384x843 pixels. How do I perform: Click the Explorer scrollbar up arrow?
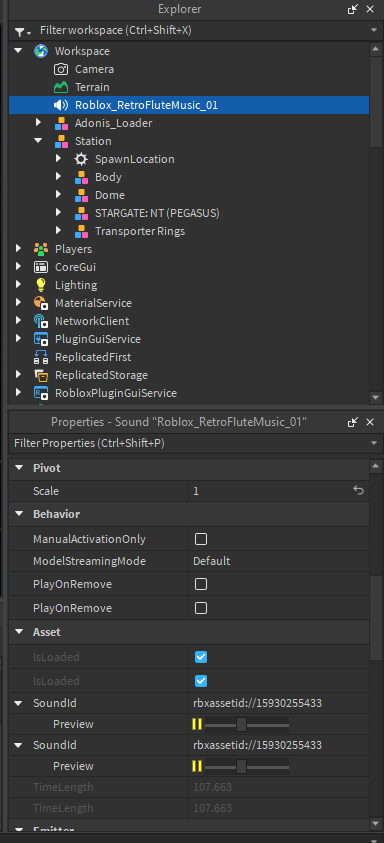[376, 49]
